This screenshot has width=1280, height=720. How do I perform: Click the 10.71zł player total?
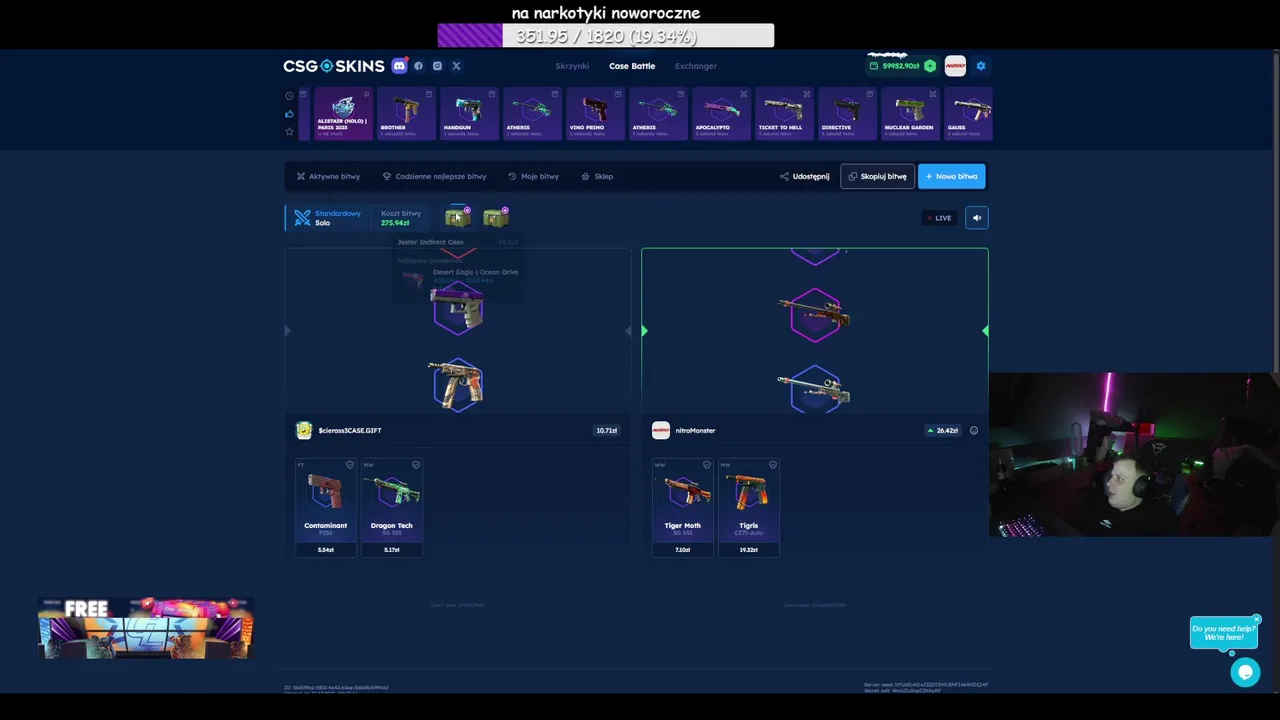click(607, 431)
